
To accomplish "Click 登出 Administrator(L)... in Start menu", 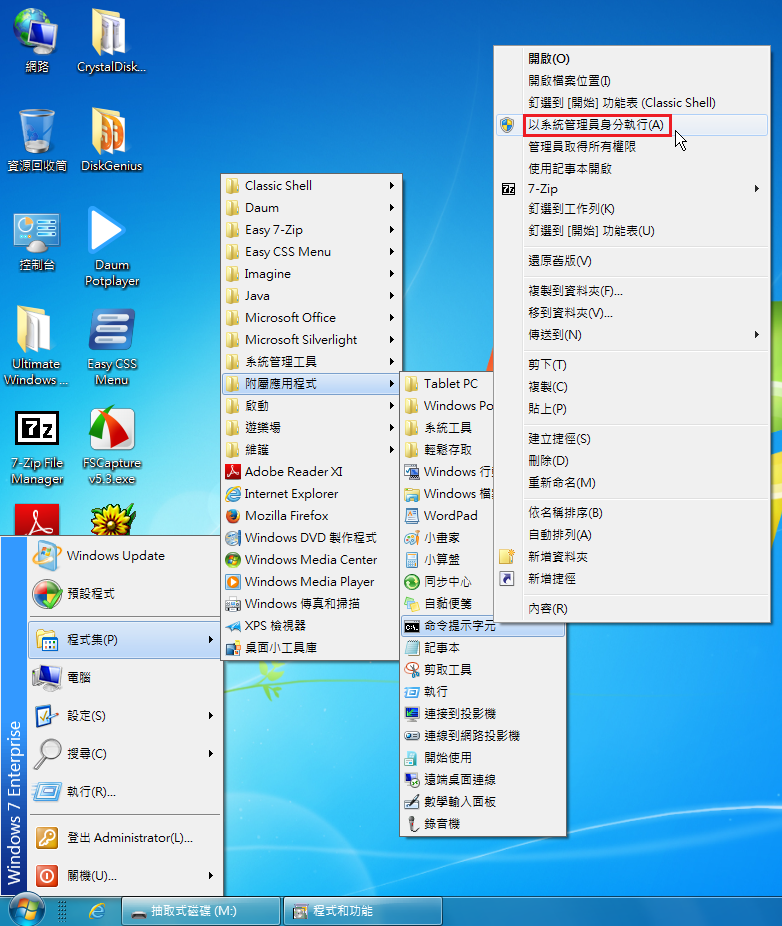I will [x=125, y=837].
